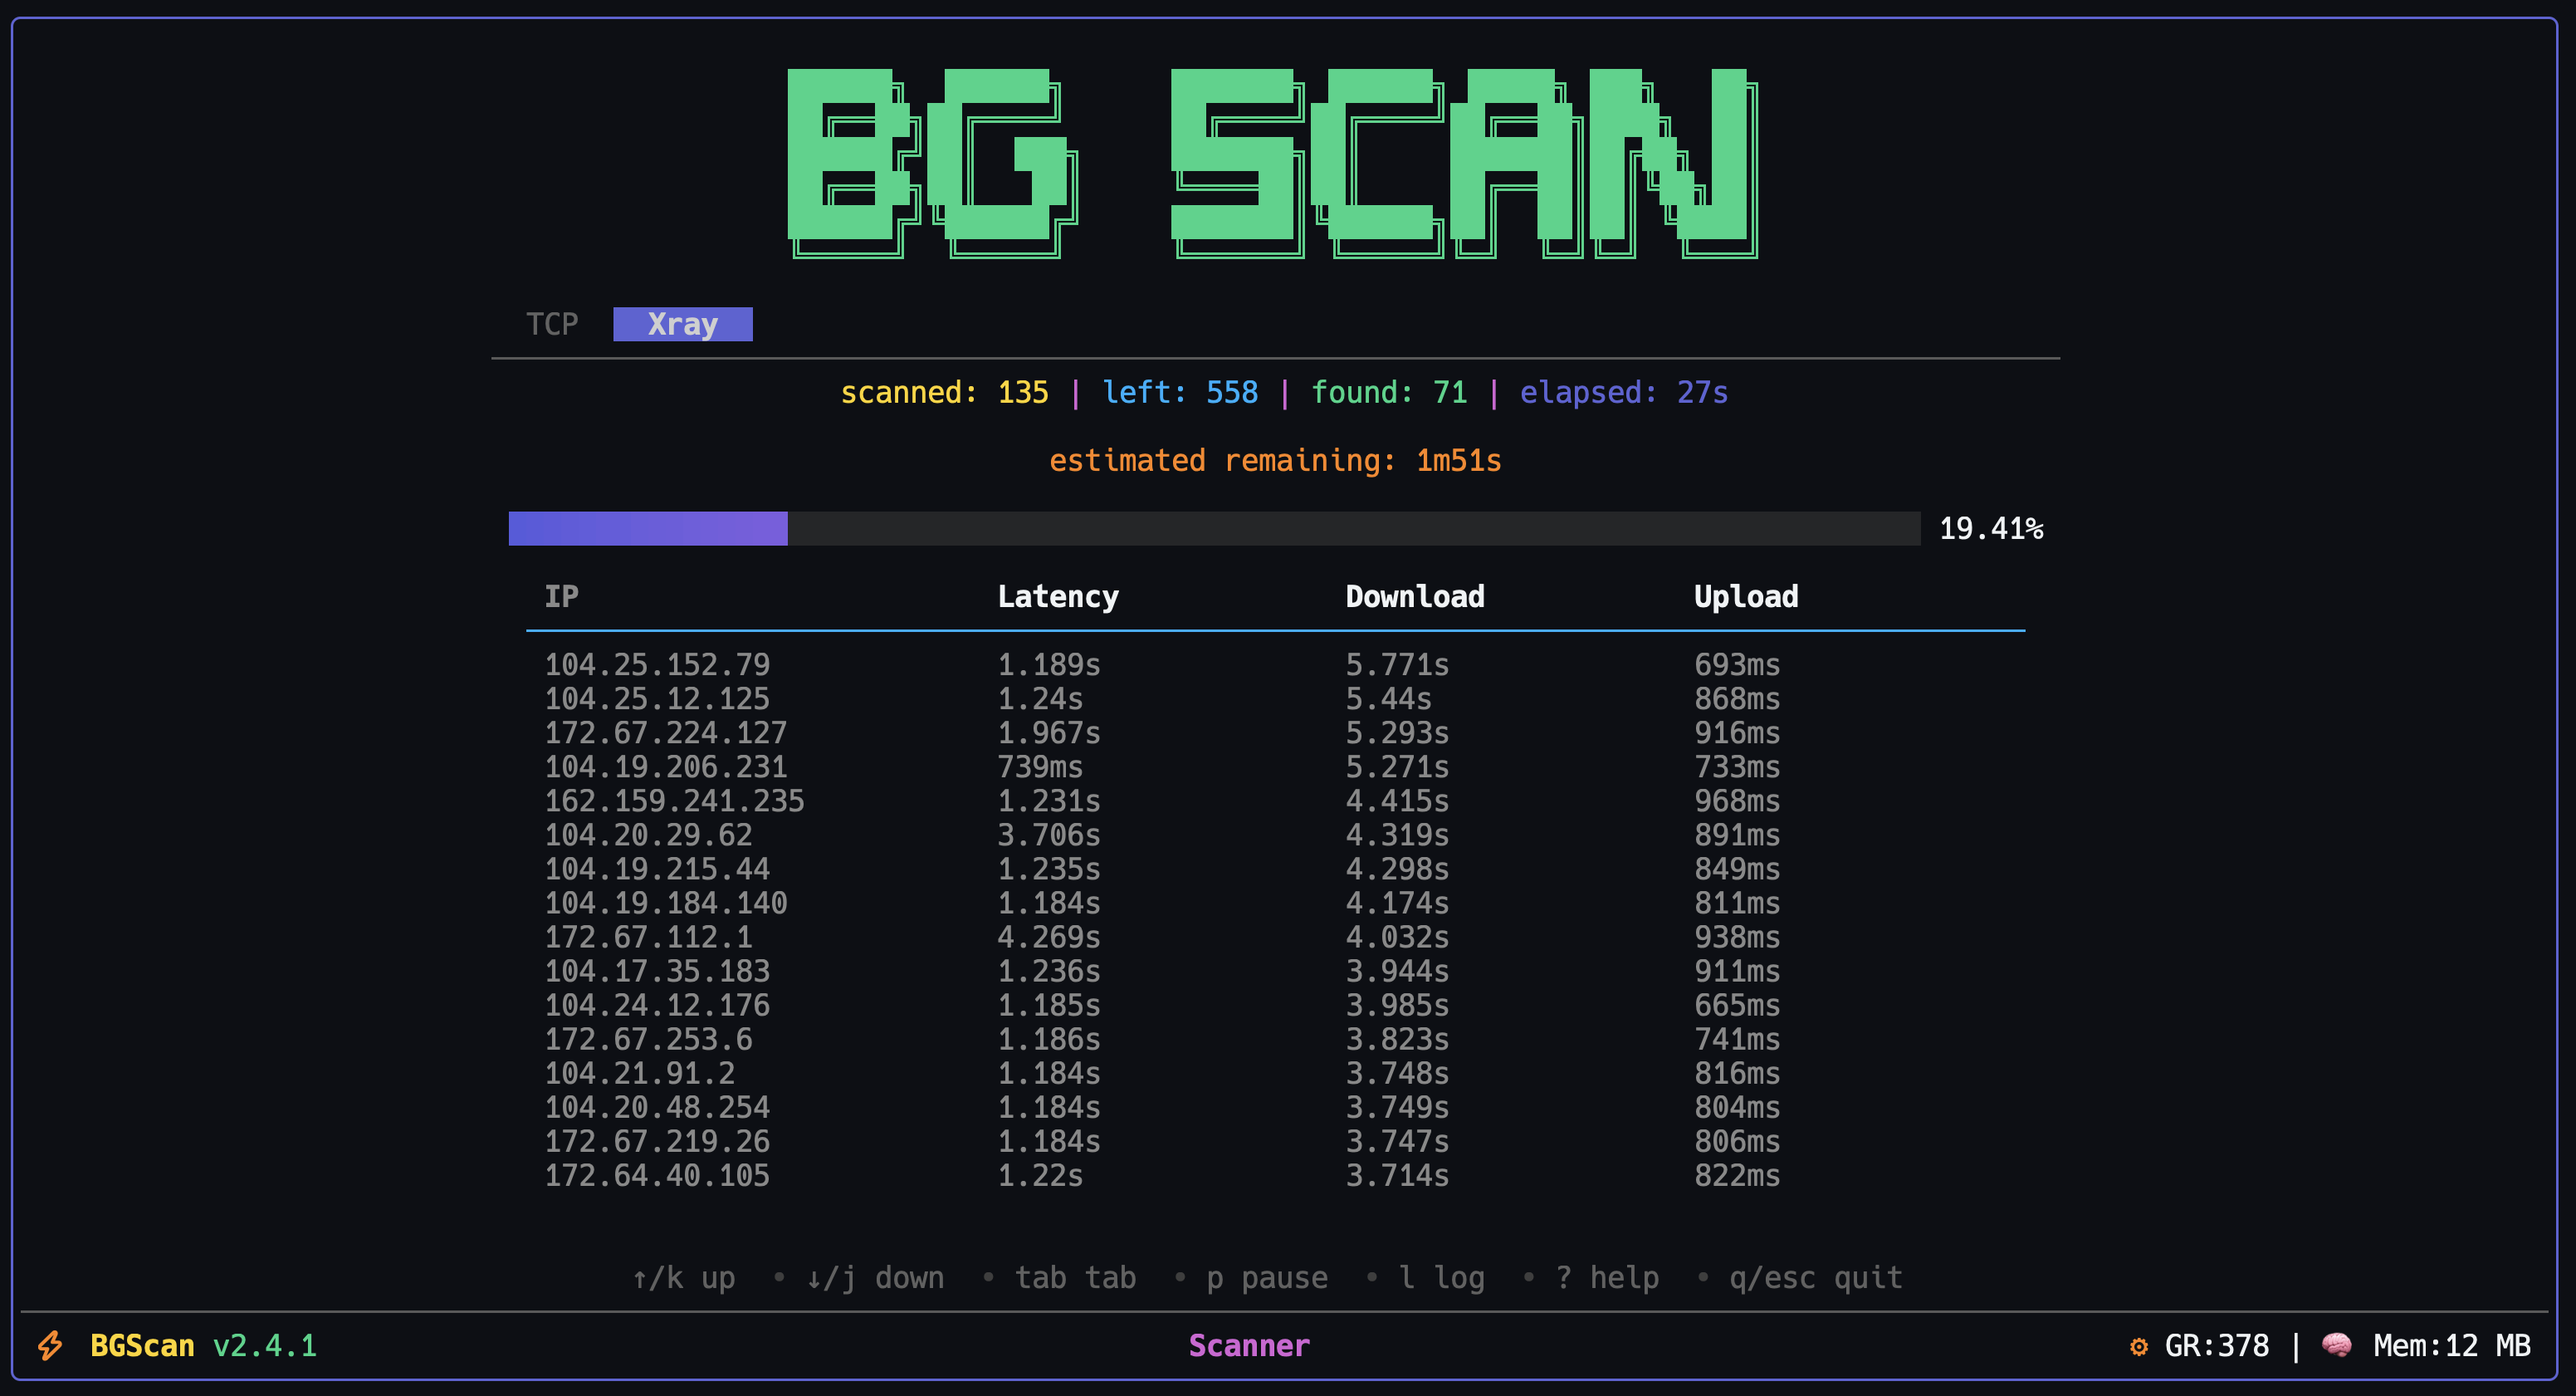Click the found: 71 counter
The height and width of the screenshot is (1396, 2576).
coord(1389,392)
